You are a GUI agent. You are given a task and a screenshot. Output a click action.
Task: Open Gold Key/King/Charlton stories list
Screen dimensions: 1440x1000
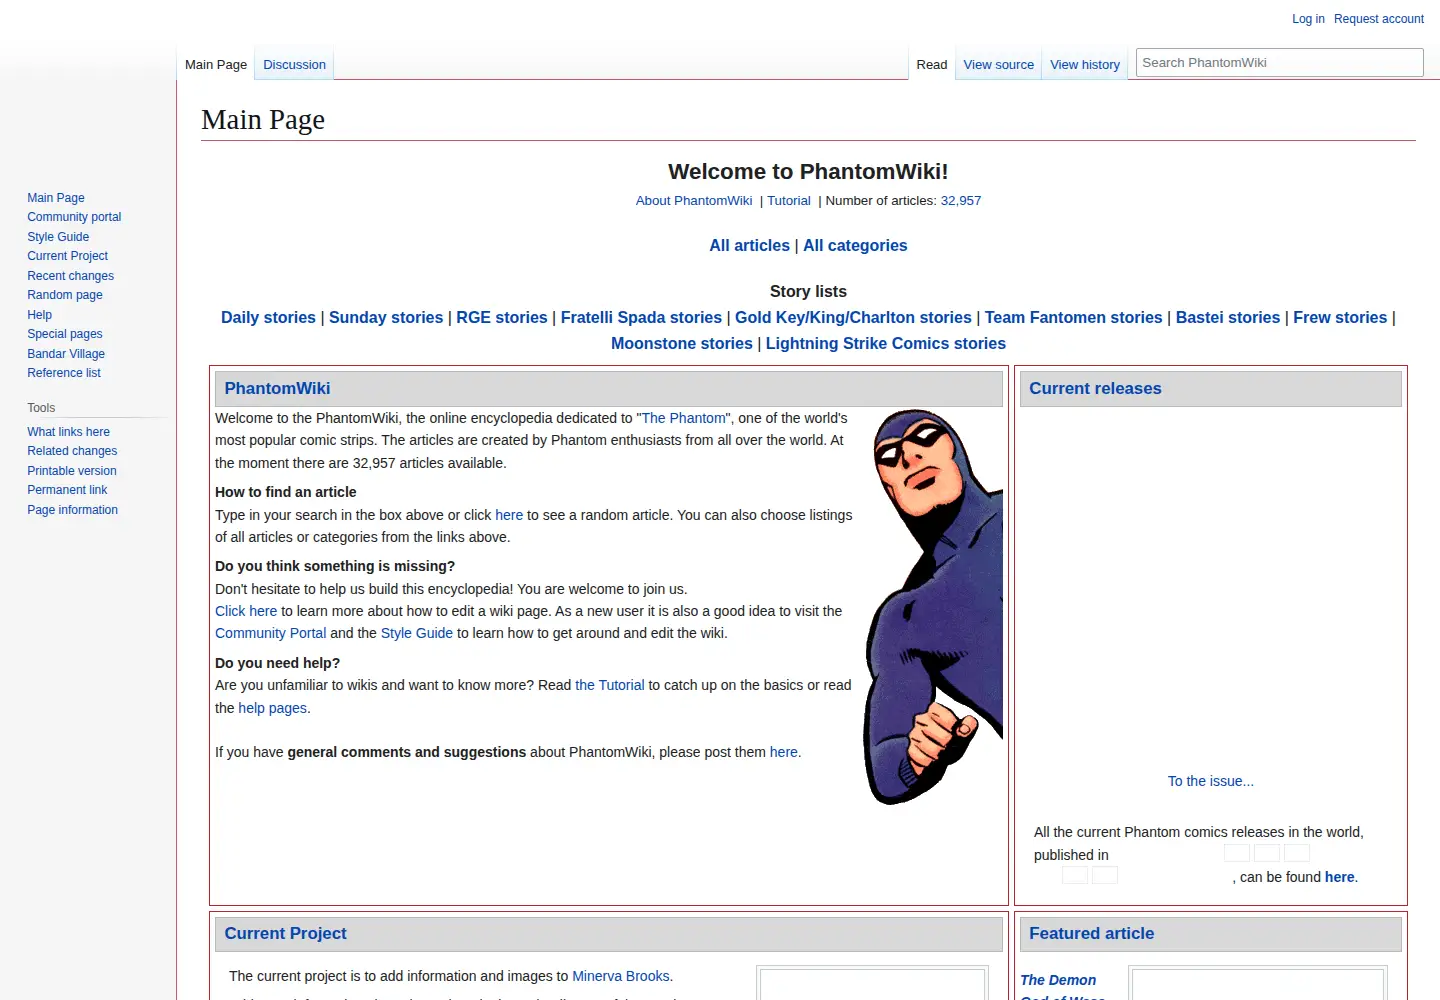click(x=853, y=317)
